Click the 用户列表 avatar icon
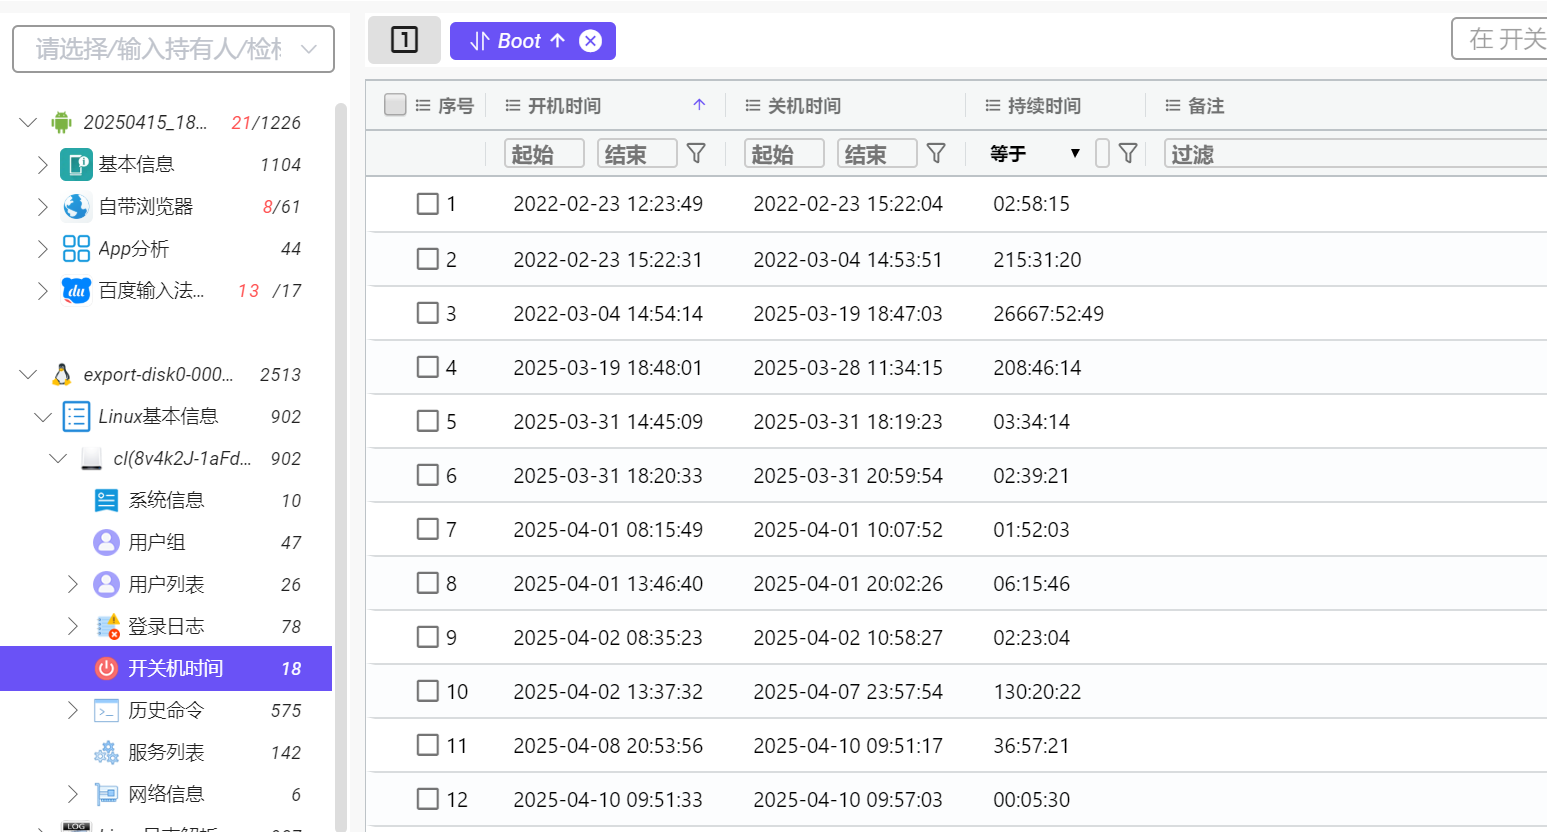1547x832 pixels. point(106,584)
